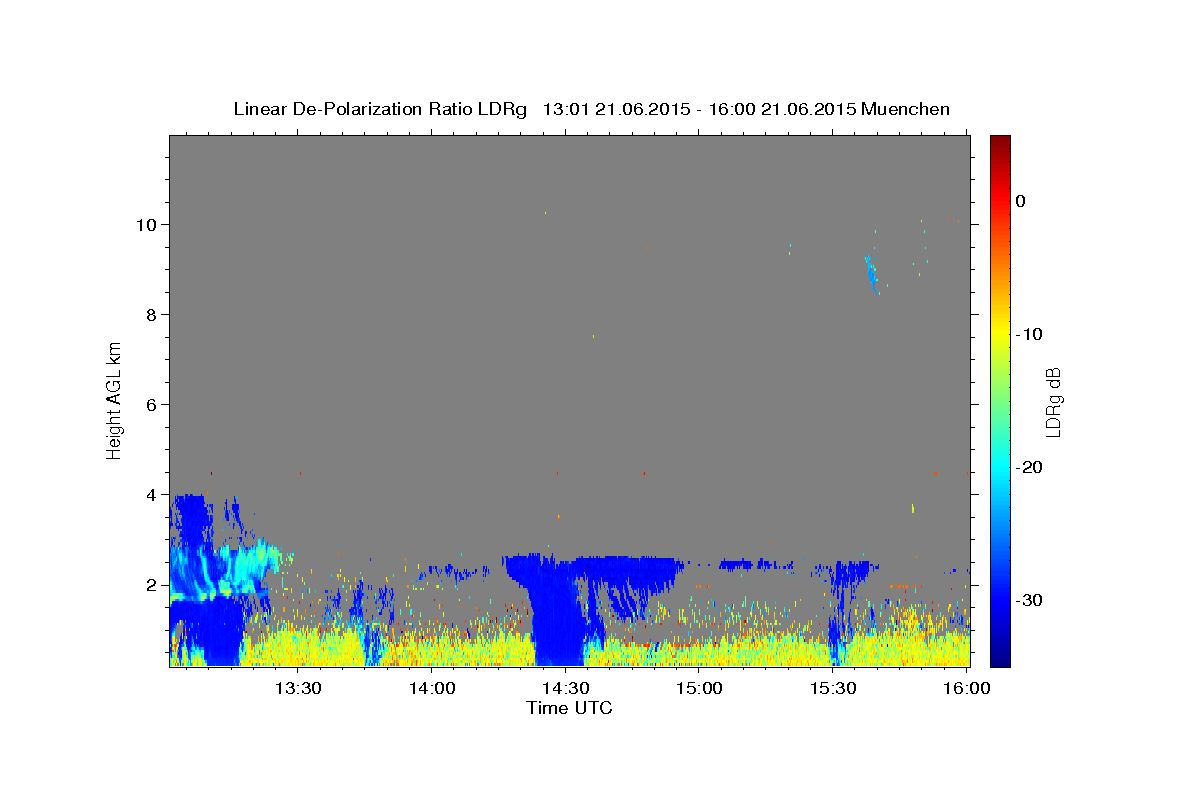Viewport: 1200px width, 800px height.
Task: Click the height tick label 10
Action: point(146,224)
